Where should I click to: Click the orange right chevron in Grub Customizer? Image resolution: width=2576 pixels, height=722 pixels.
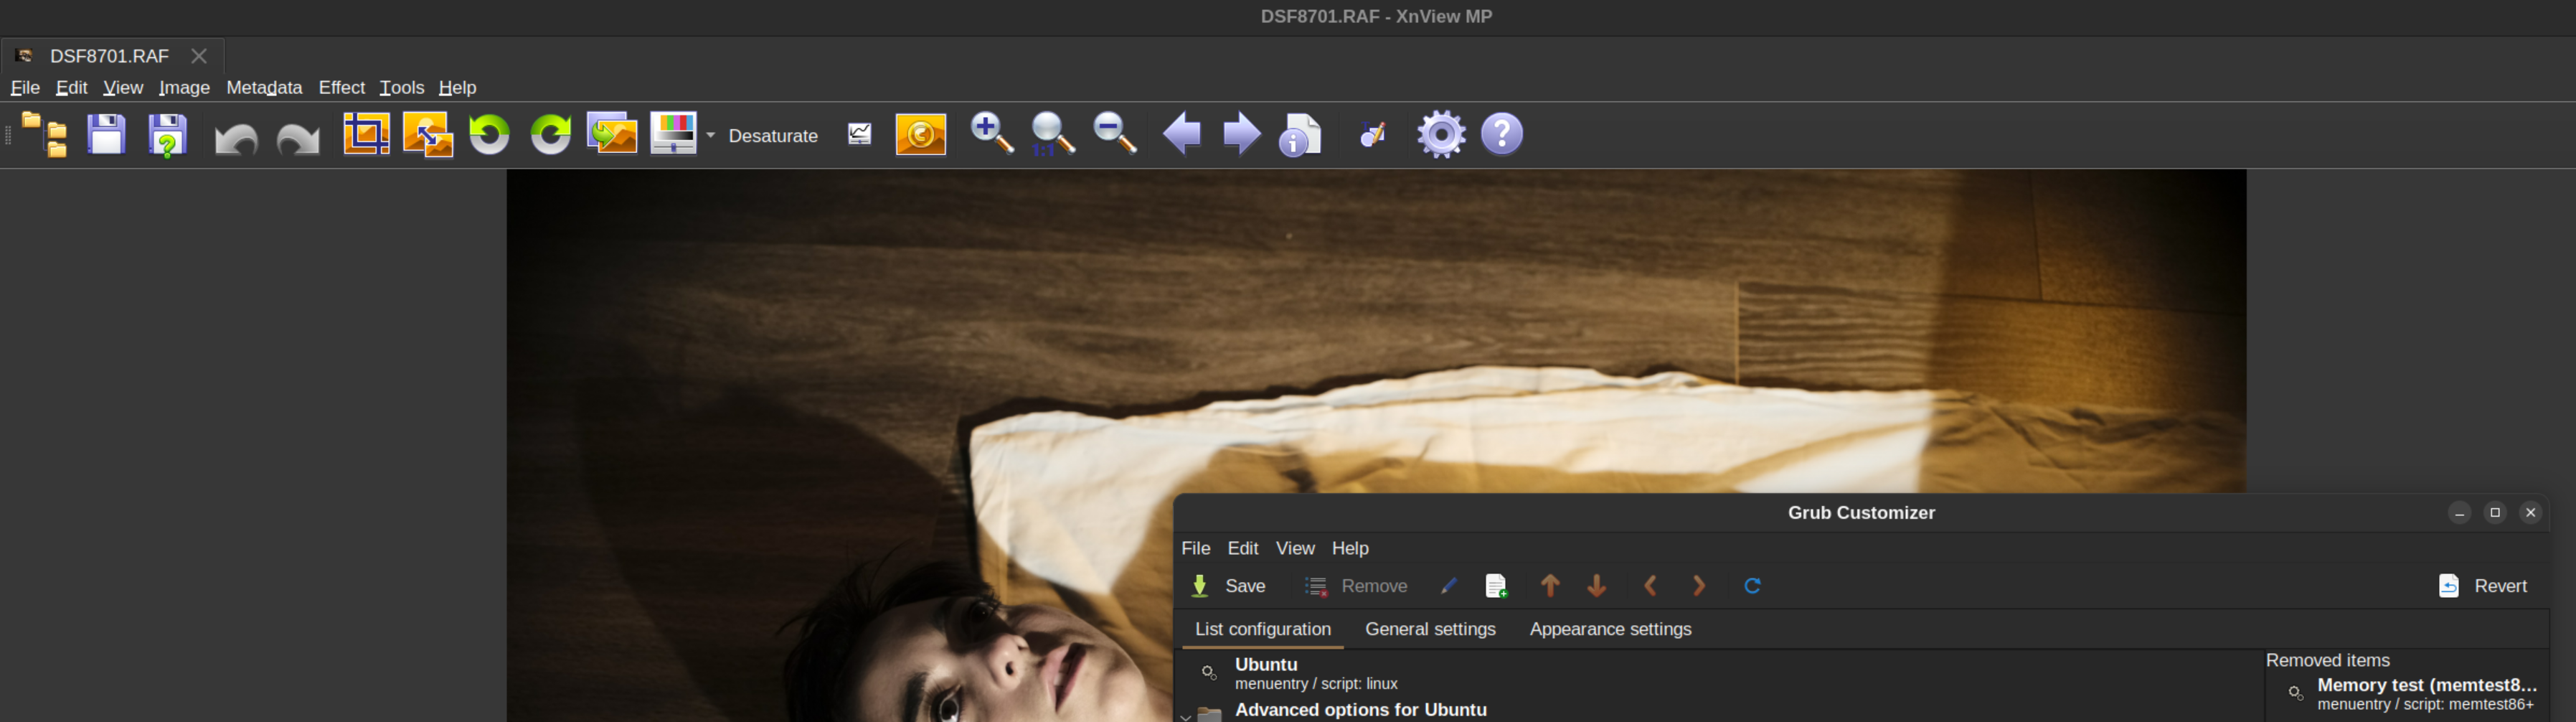click(x=1698, y=586)
